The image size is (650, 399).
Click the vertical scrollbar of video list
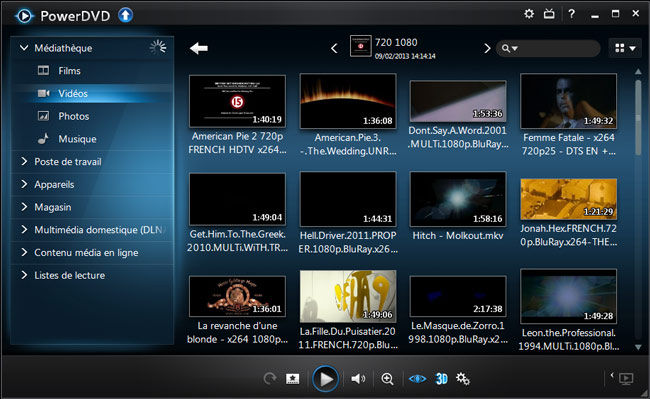pos(638,118)
